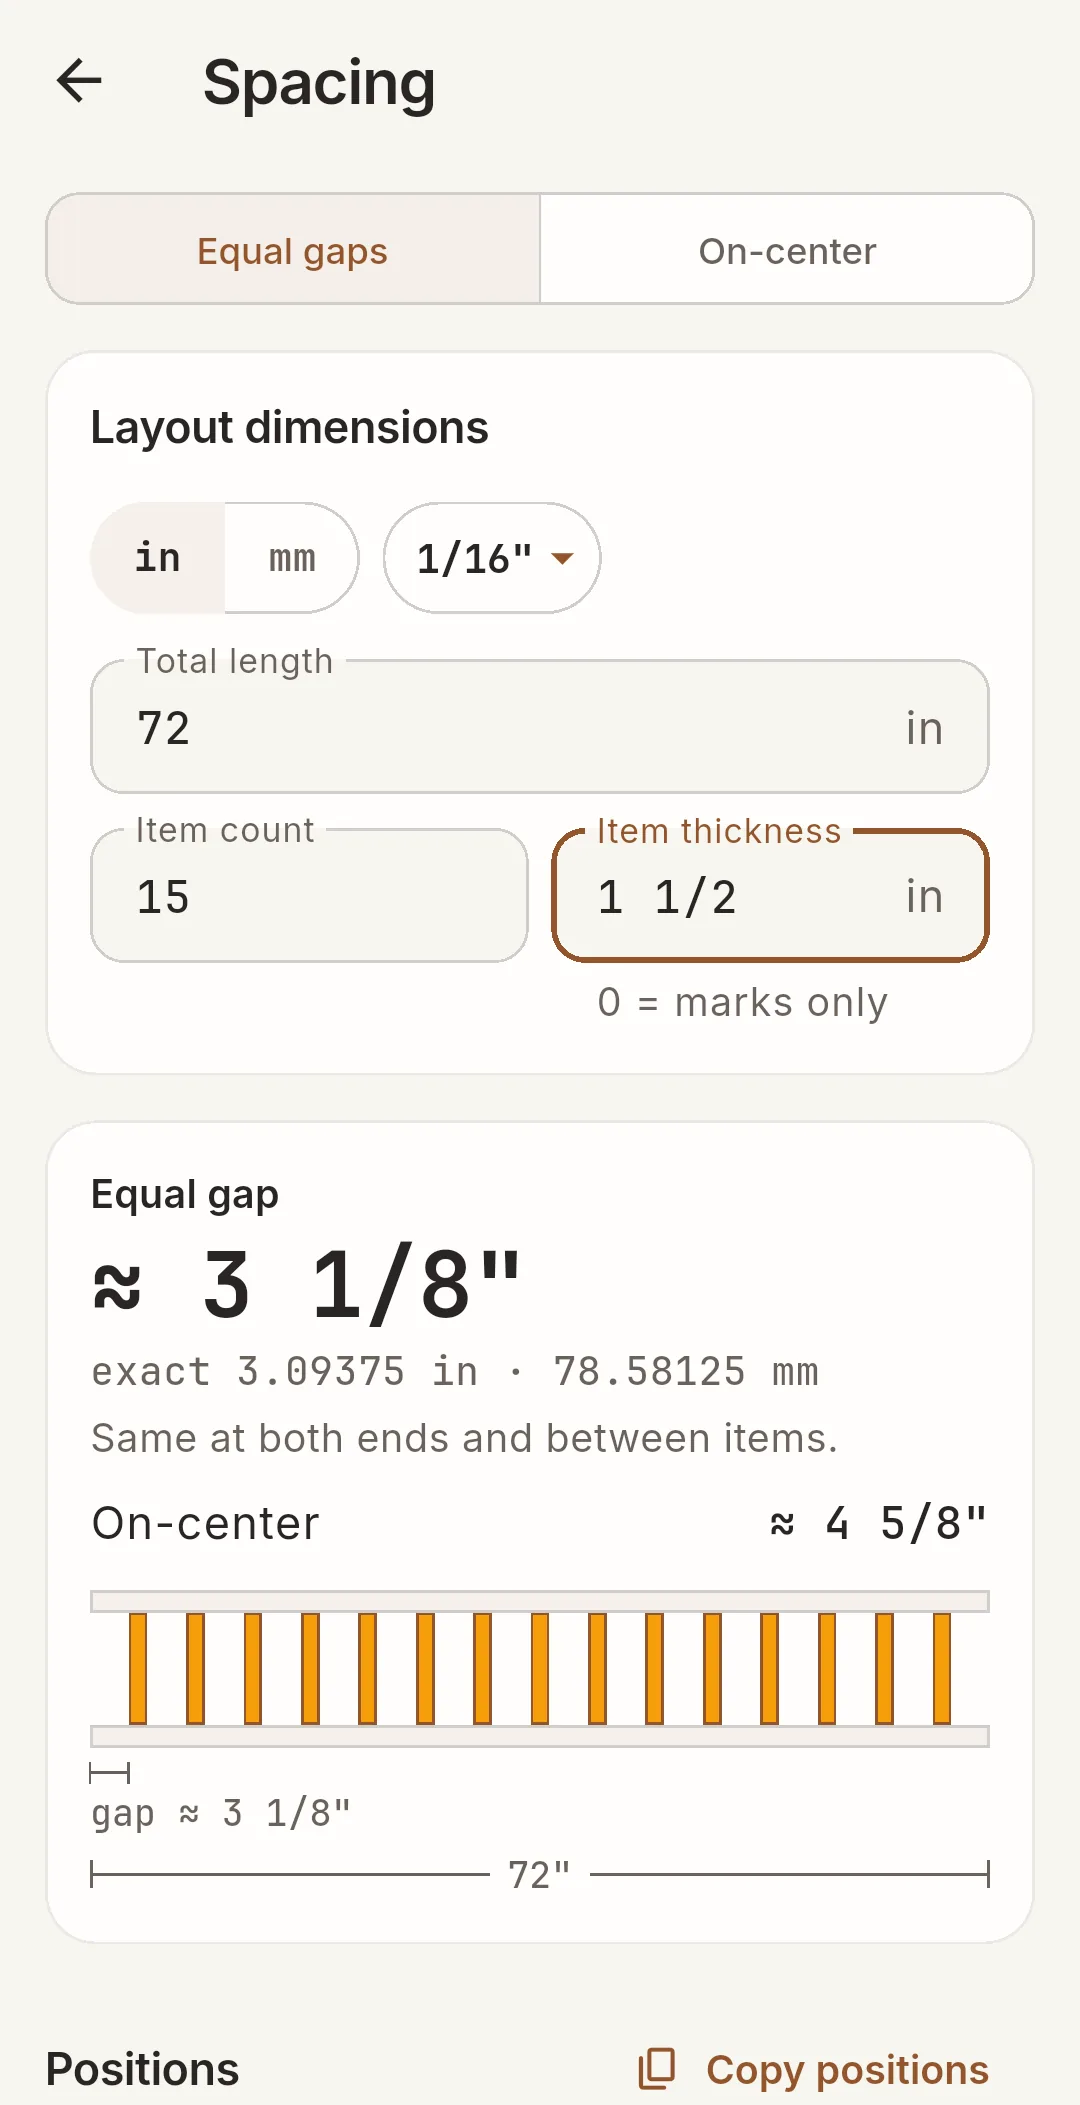The image size is (1080, 2105).
Task: Click Copy positions link
Action: point(847,2069)
